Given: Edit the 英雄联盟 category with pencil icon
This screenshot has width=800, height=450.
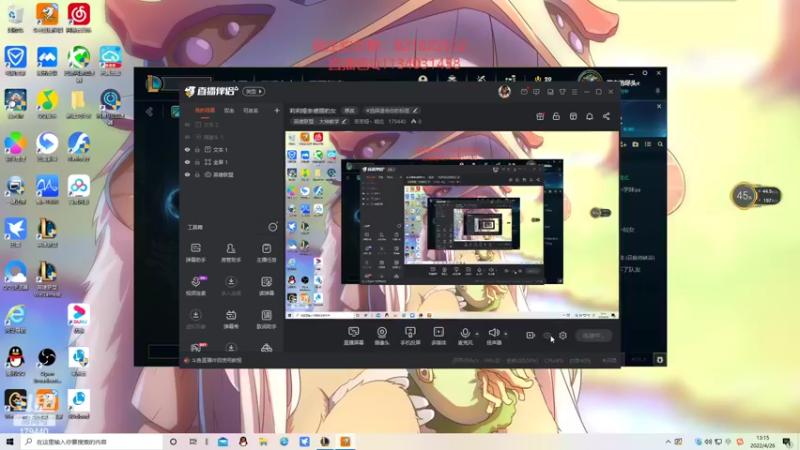Looking at the screenshot, I should coord(344,121).
